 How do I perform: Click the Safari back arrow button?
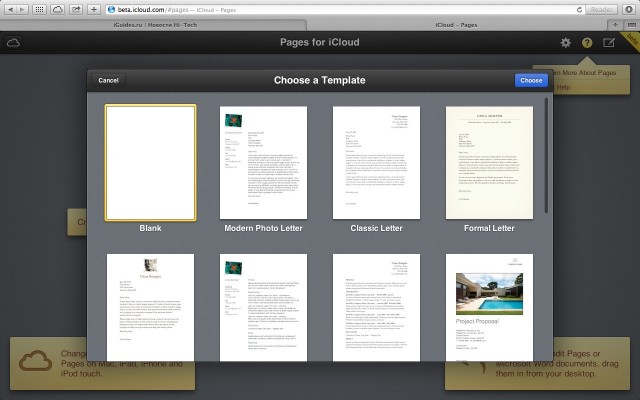(10, 9)
